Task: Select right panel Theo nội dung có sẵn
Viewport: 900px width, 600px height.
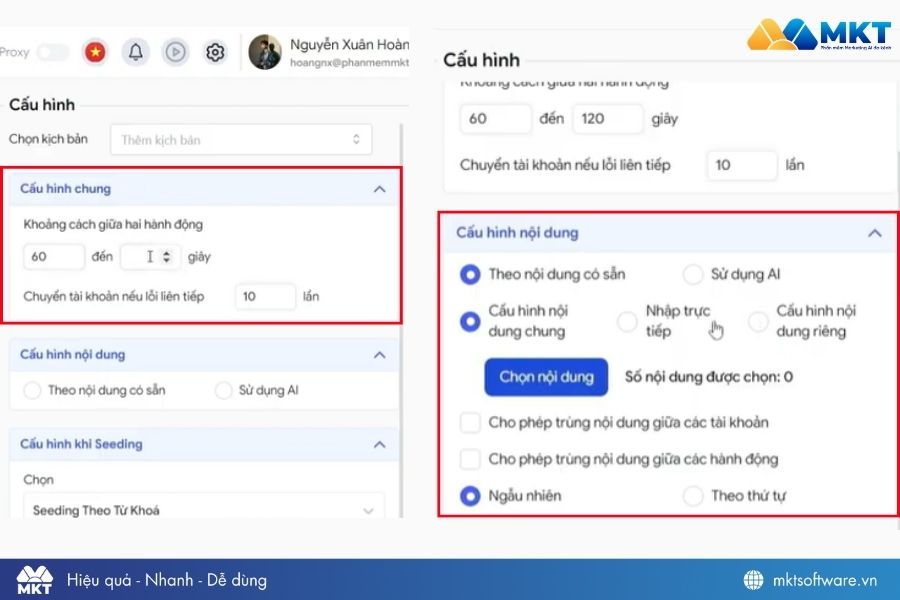Action: click(x=470, y=274)
